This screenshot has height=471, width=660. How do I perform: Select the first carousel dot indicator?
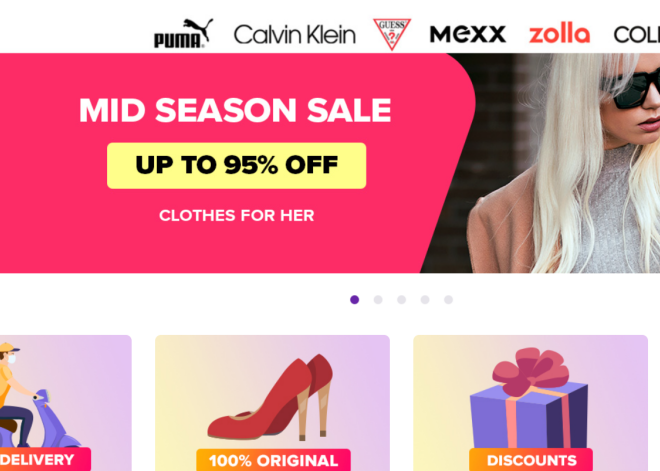354,300
